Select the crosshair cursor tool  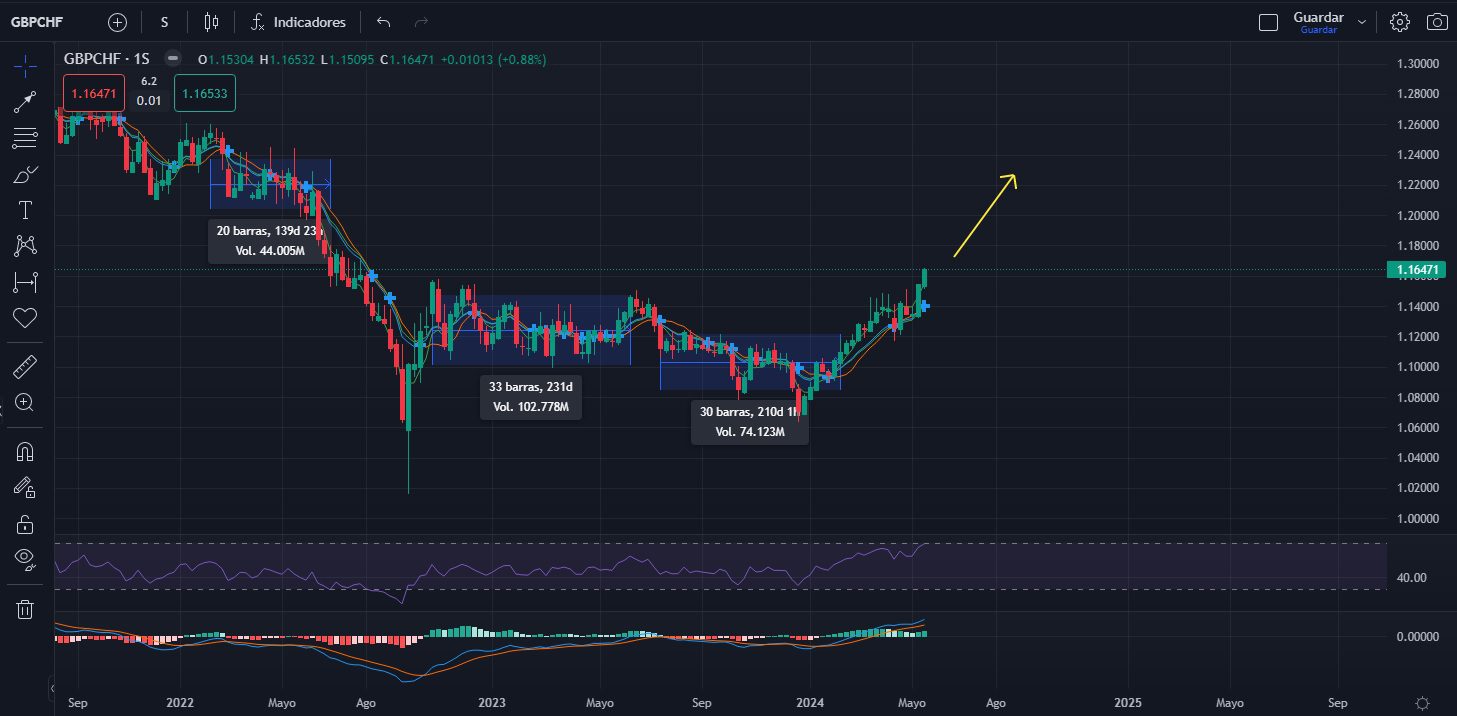tap(25, 66)
